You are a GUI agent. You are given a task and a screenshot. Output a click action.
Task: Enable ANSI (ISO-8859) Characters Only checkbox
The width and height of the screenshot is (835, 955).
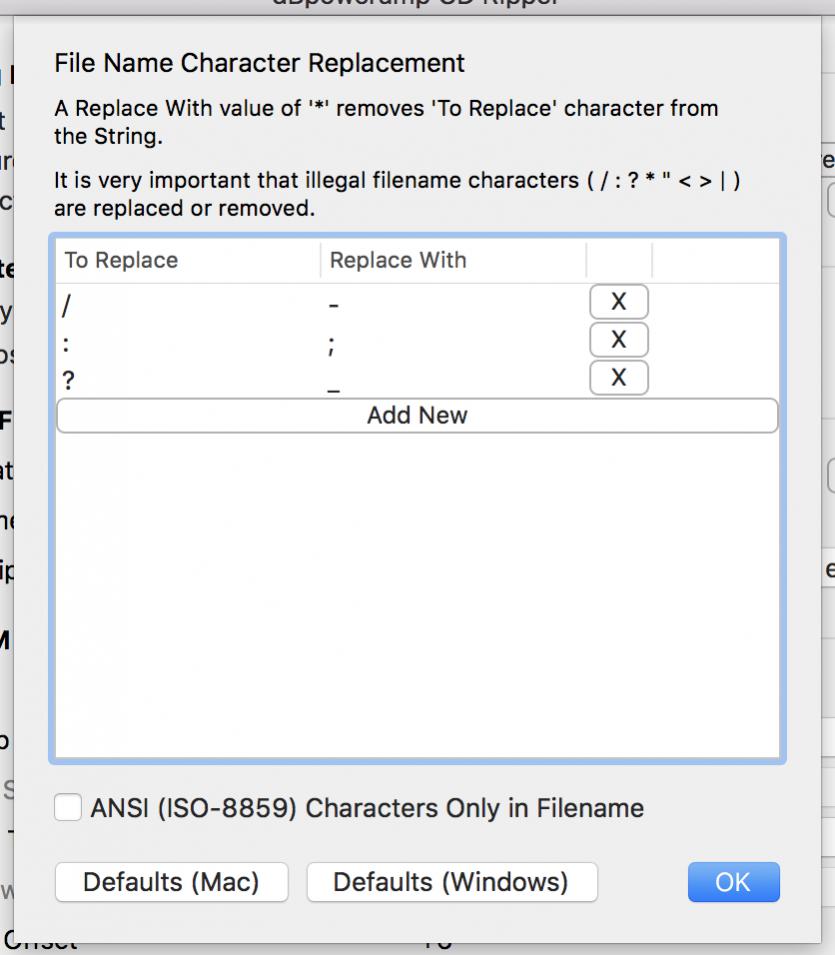pos(69,807)
